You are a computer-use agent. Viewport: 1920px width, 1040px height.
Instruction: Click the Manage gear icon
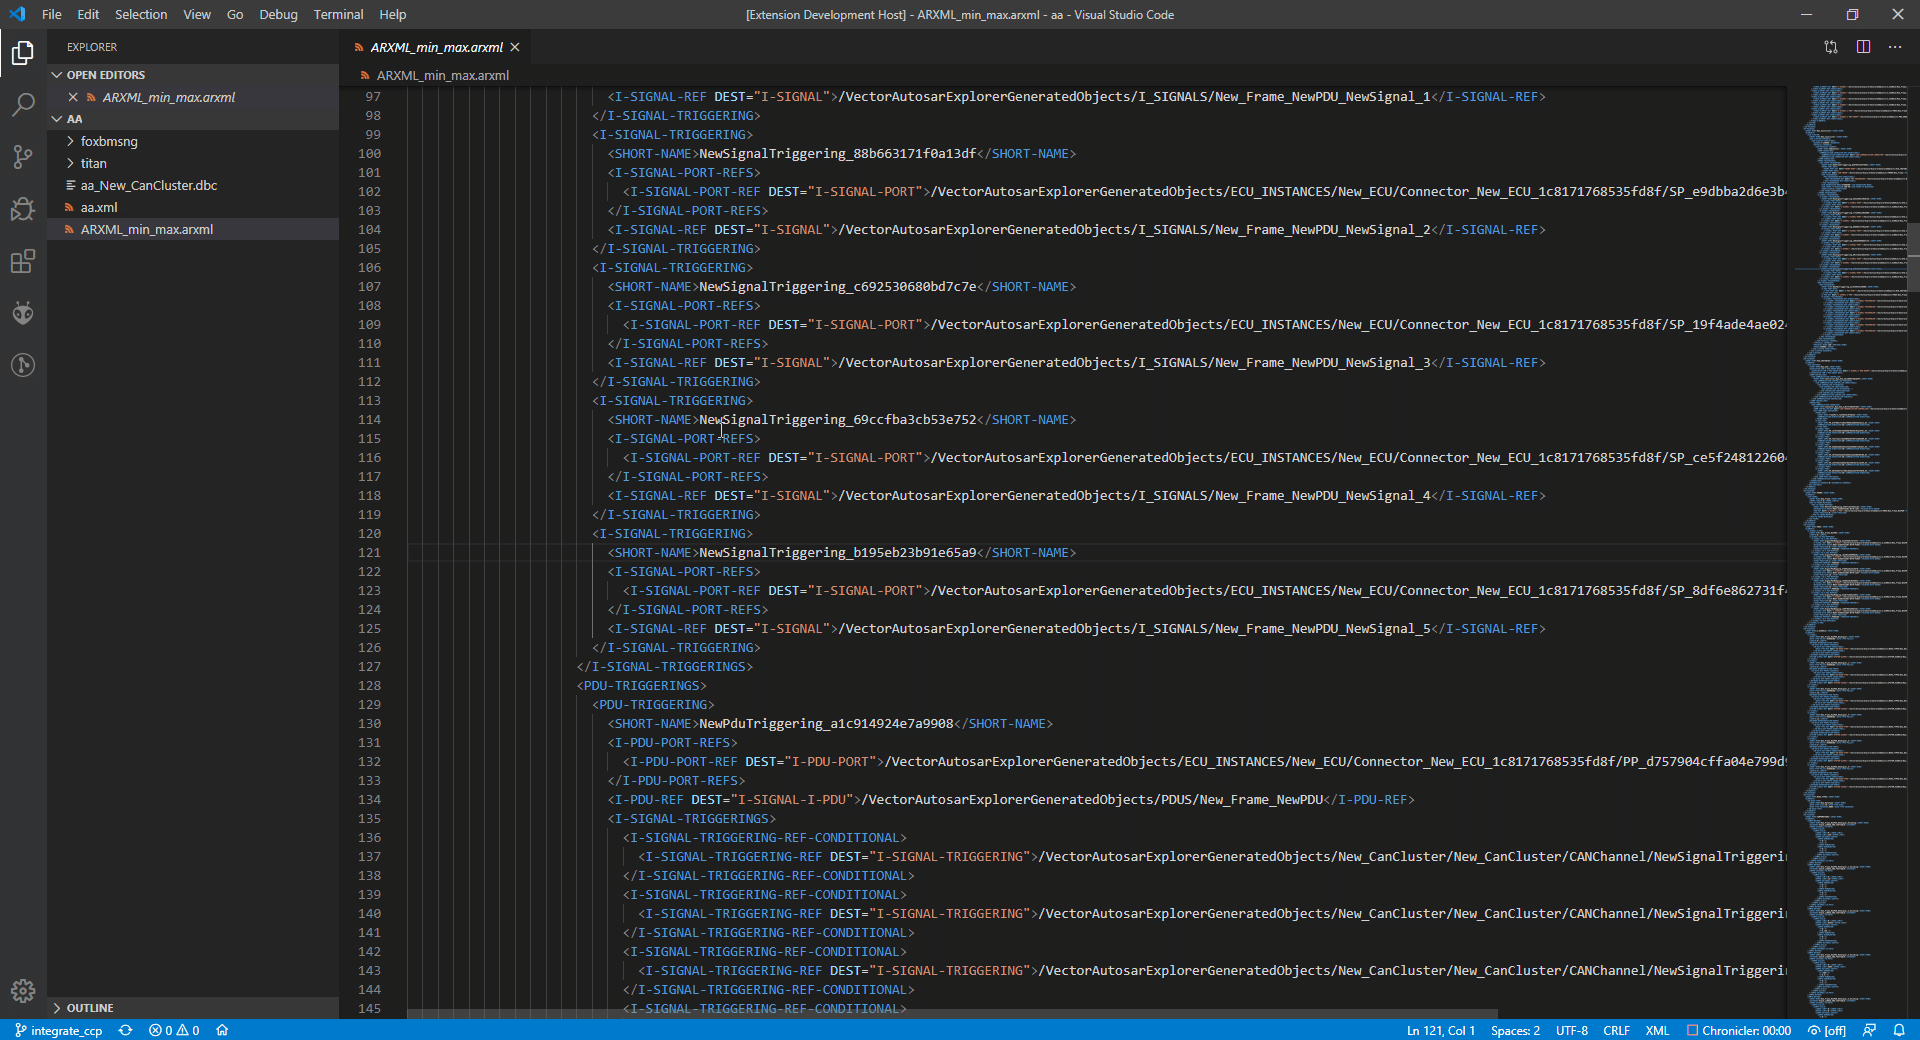point(23,990)
